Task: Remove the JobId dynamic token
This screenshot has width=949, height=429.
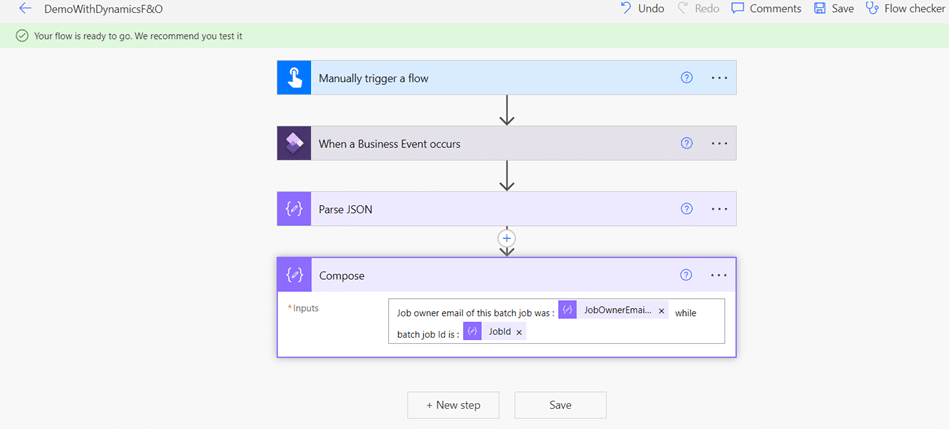Action: (x=519, y=332)
